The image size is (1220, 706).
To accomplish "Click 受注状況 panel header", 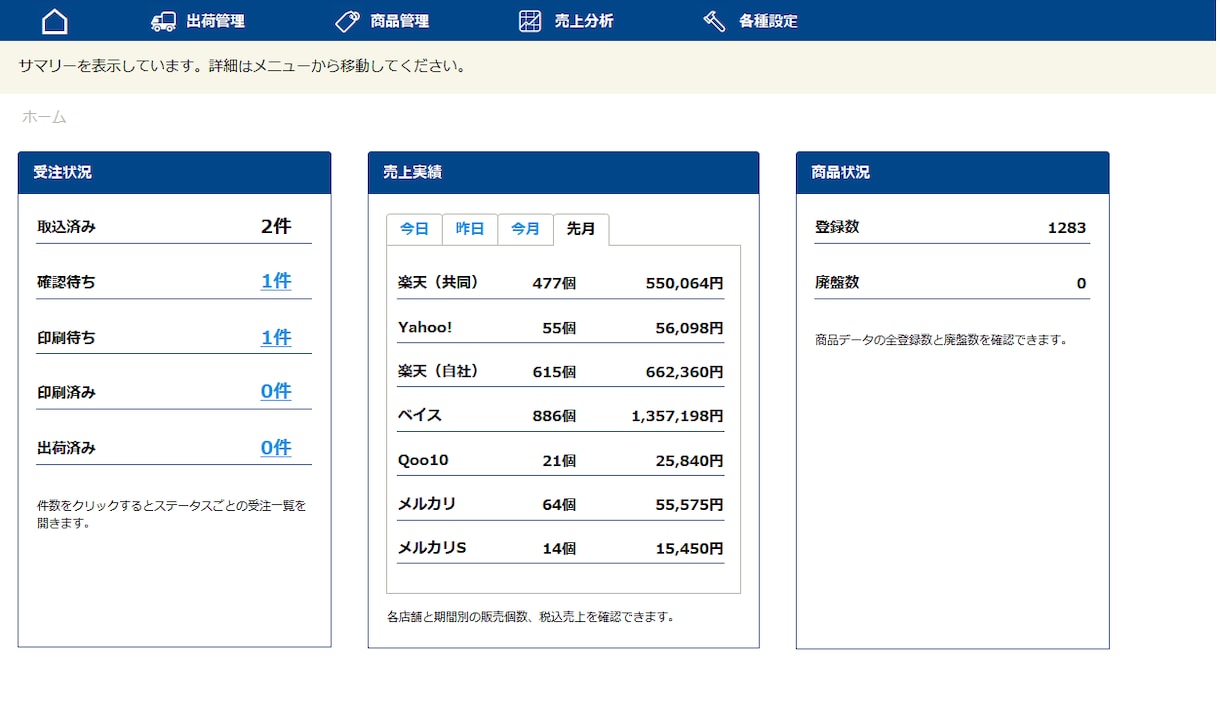I will pyautogui.click(x=174, y=173).
